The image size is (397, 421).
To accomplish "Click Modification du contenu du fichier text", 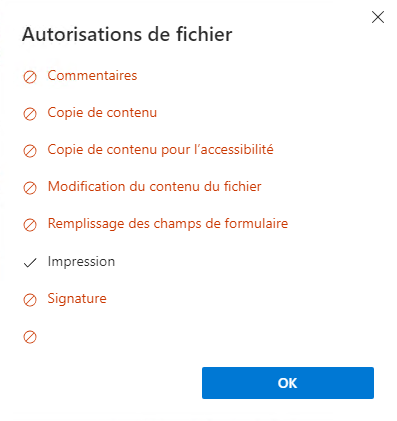I will (x=155, y=186).
